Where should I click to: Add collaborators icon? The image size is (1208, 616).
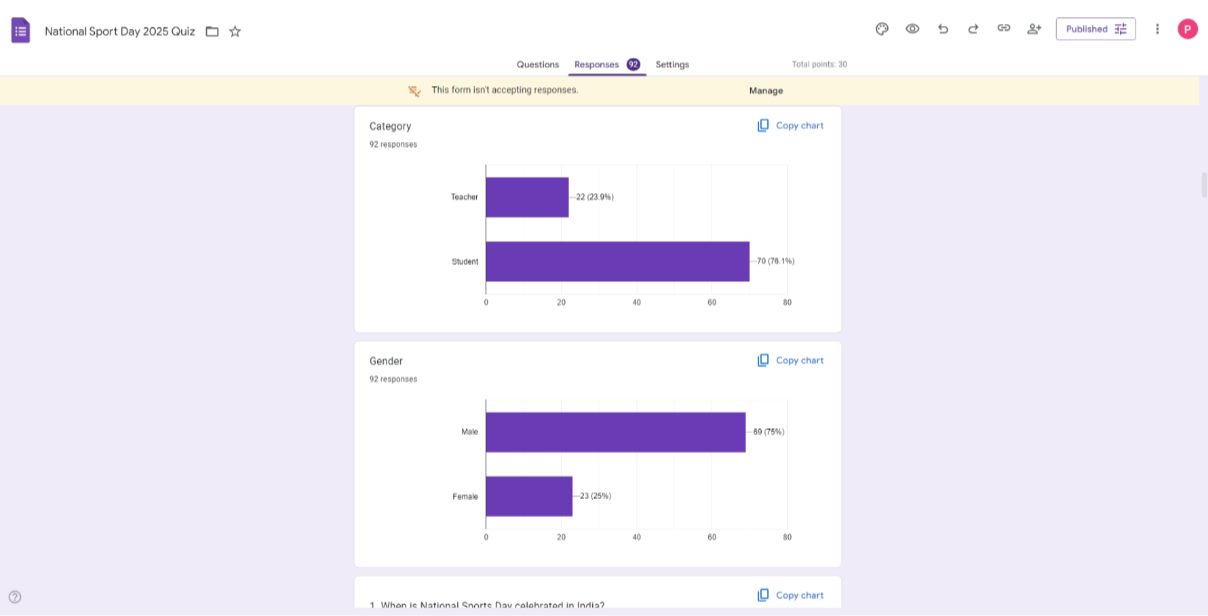[1034, 29]
